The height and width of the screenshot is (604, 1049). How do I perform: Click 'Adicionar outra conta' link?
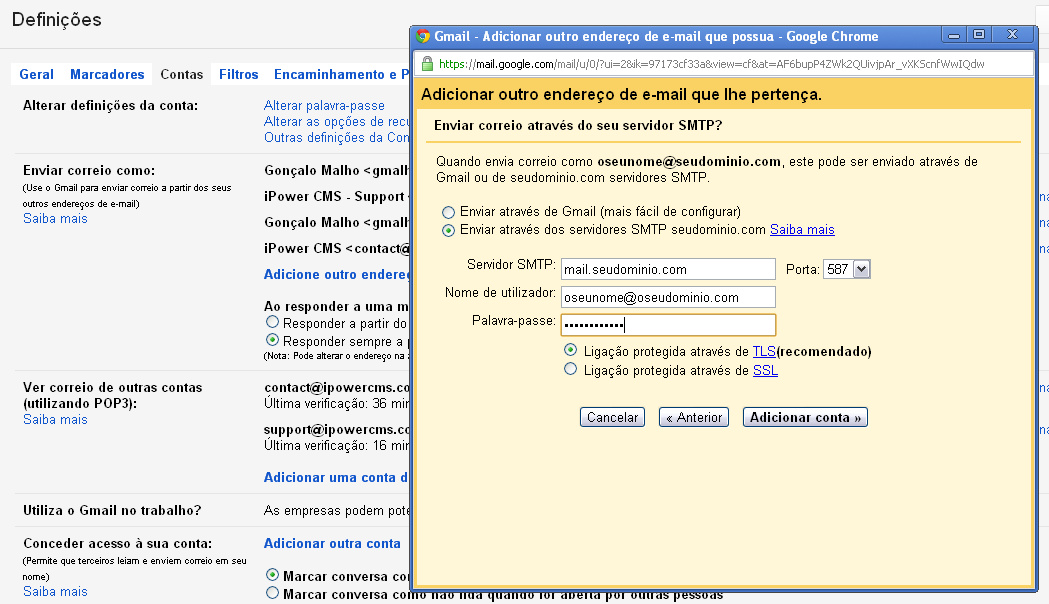point(332,544)
